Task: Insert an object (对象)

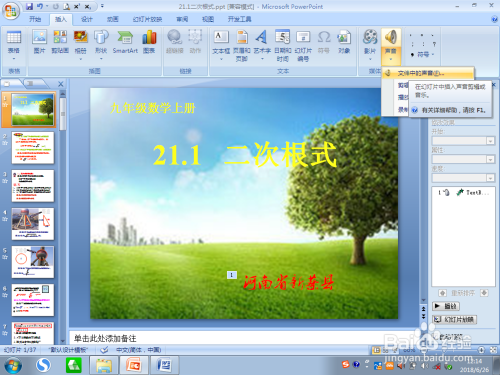Action: click(344, 42)
